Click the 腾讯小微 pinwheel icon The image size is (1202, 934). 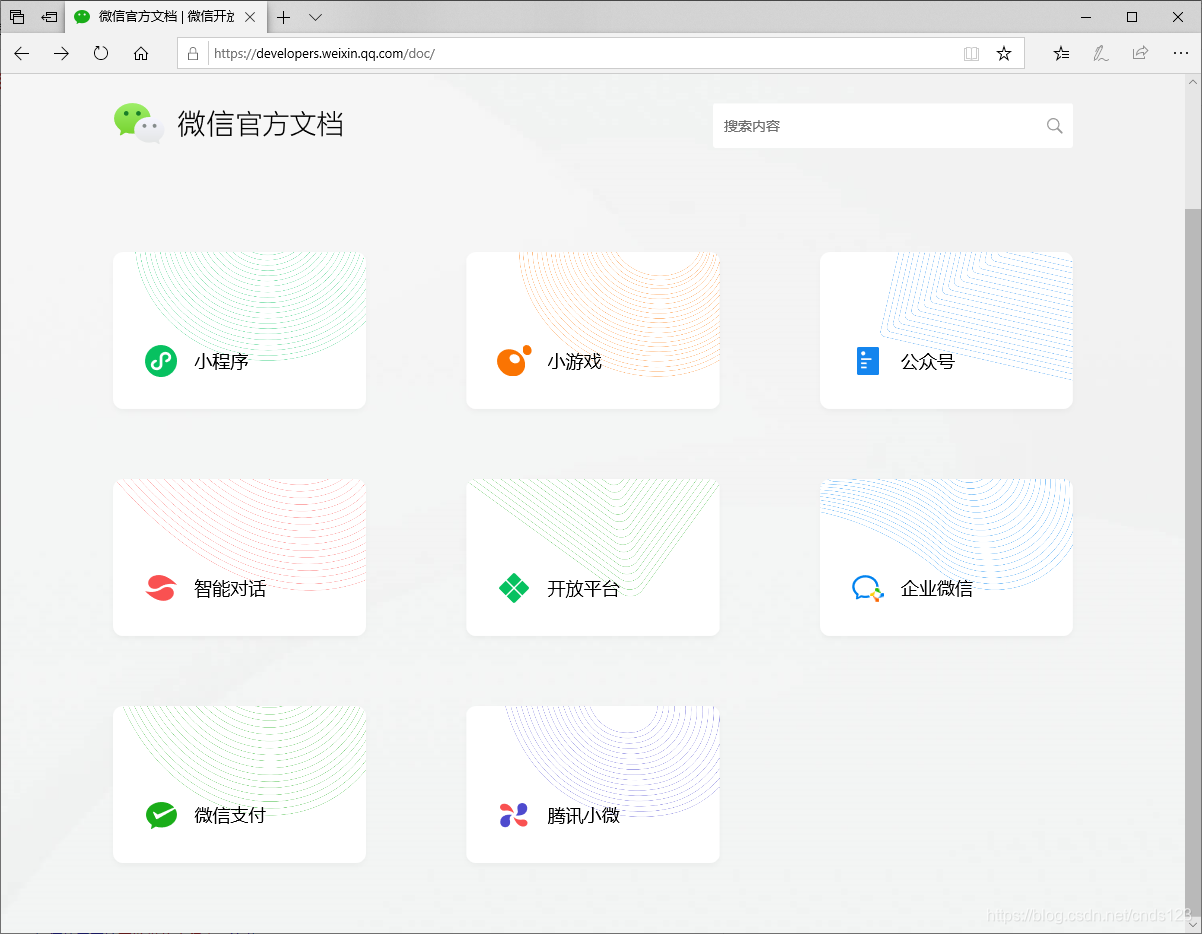click(x=514, y=815)
